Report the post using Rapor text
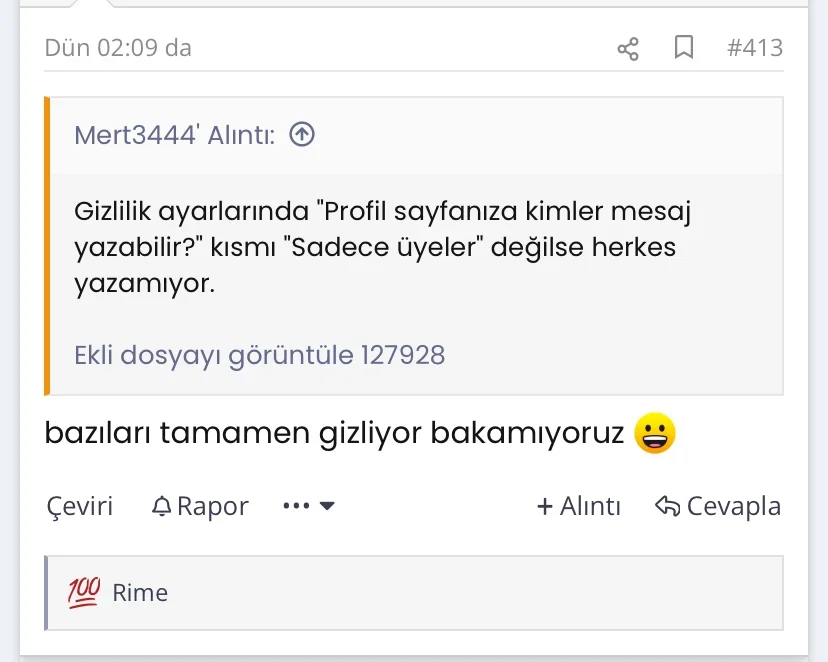This screenshot has width=828, height=662. [x=213, y=507]
